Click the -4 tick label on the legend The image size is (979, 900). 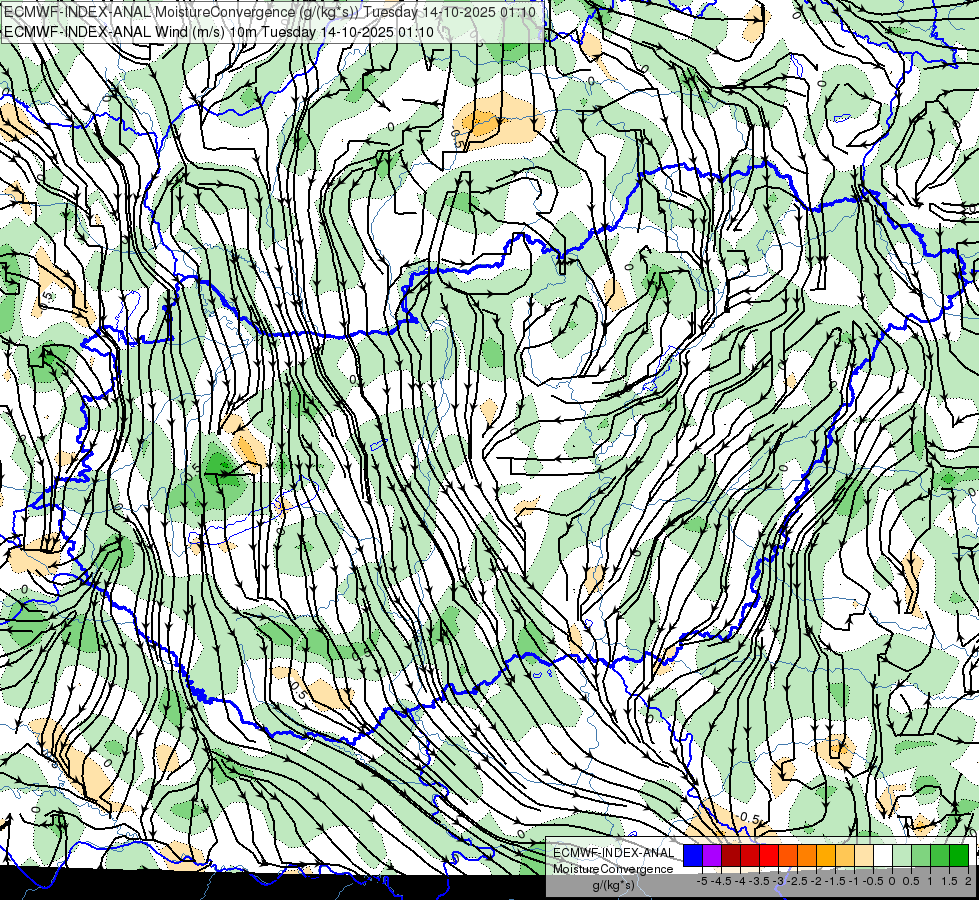point(740,881)
